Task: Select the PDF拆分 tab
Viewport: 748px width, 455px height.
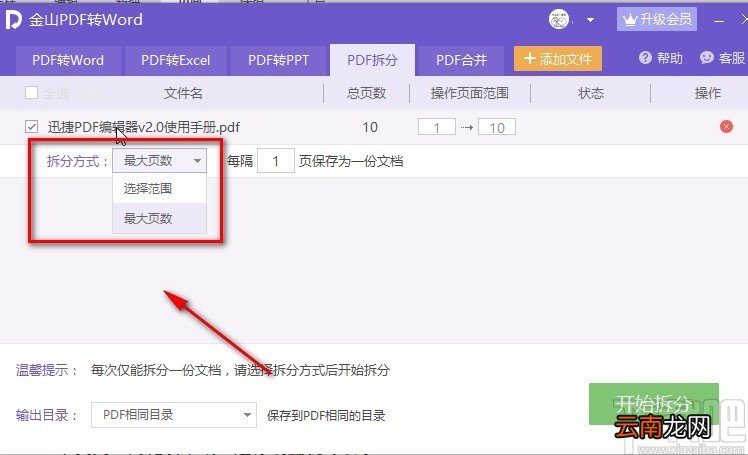Action: tap(372, 60)
